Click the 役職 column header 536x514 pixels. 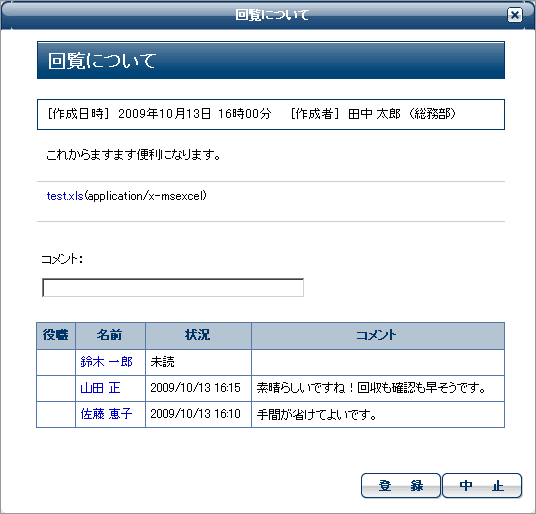coord(56,335)
